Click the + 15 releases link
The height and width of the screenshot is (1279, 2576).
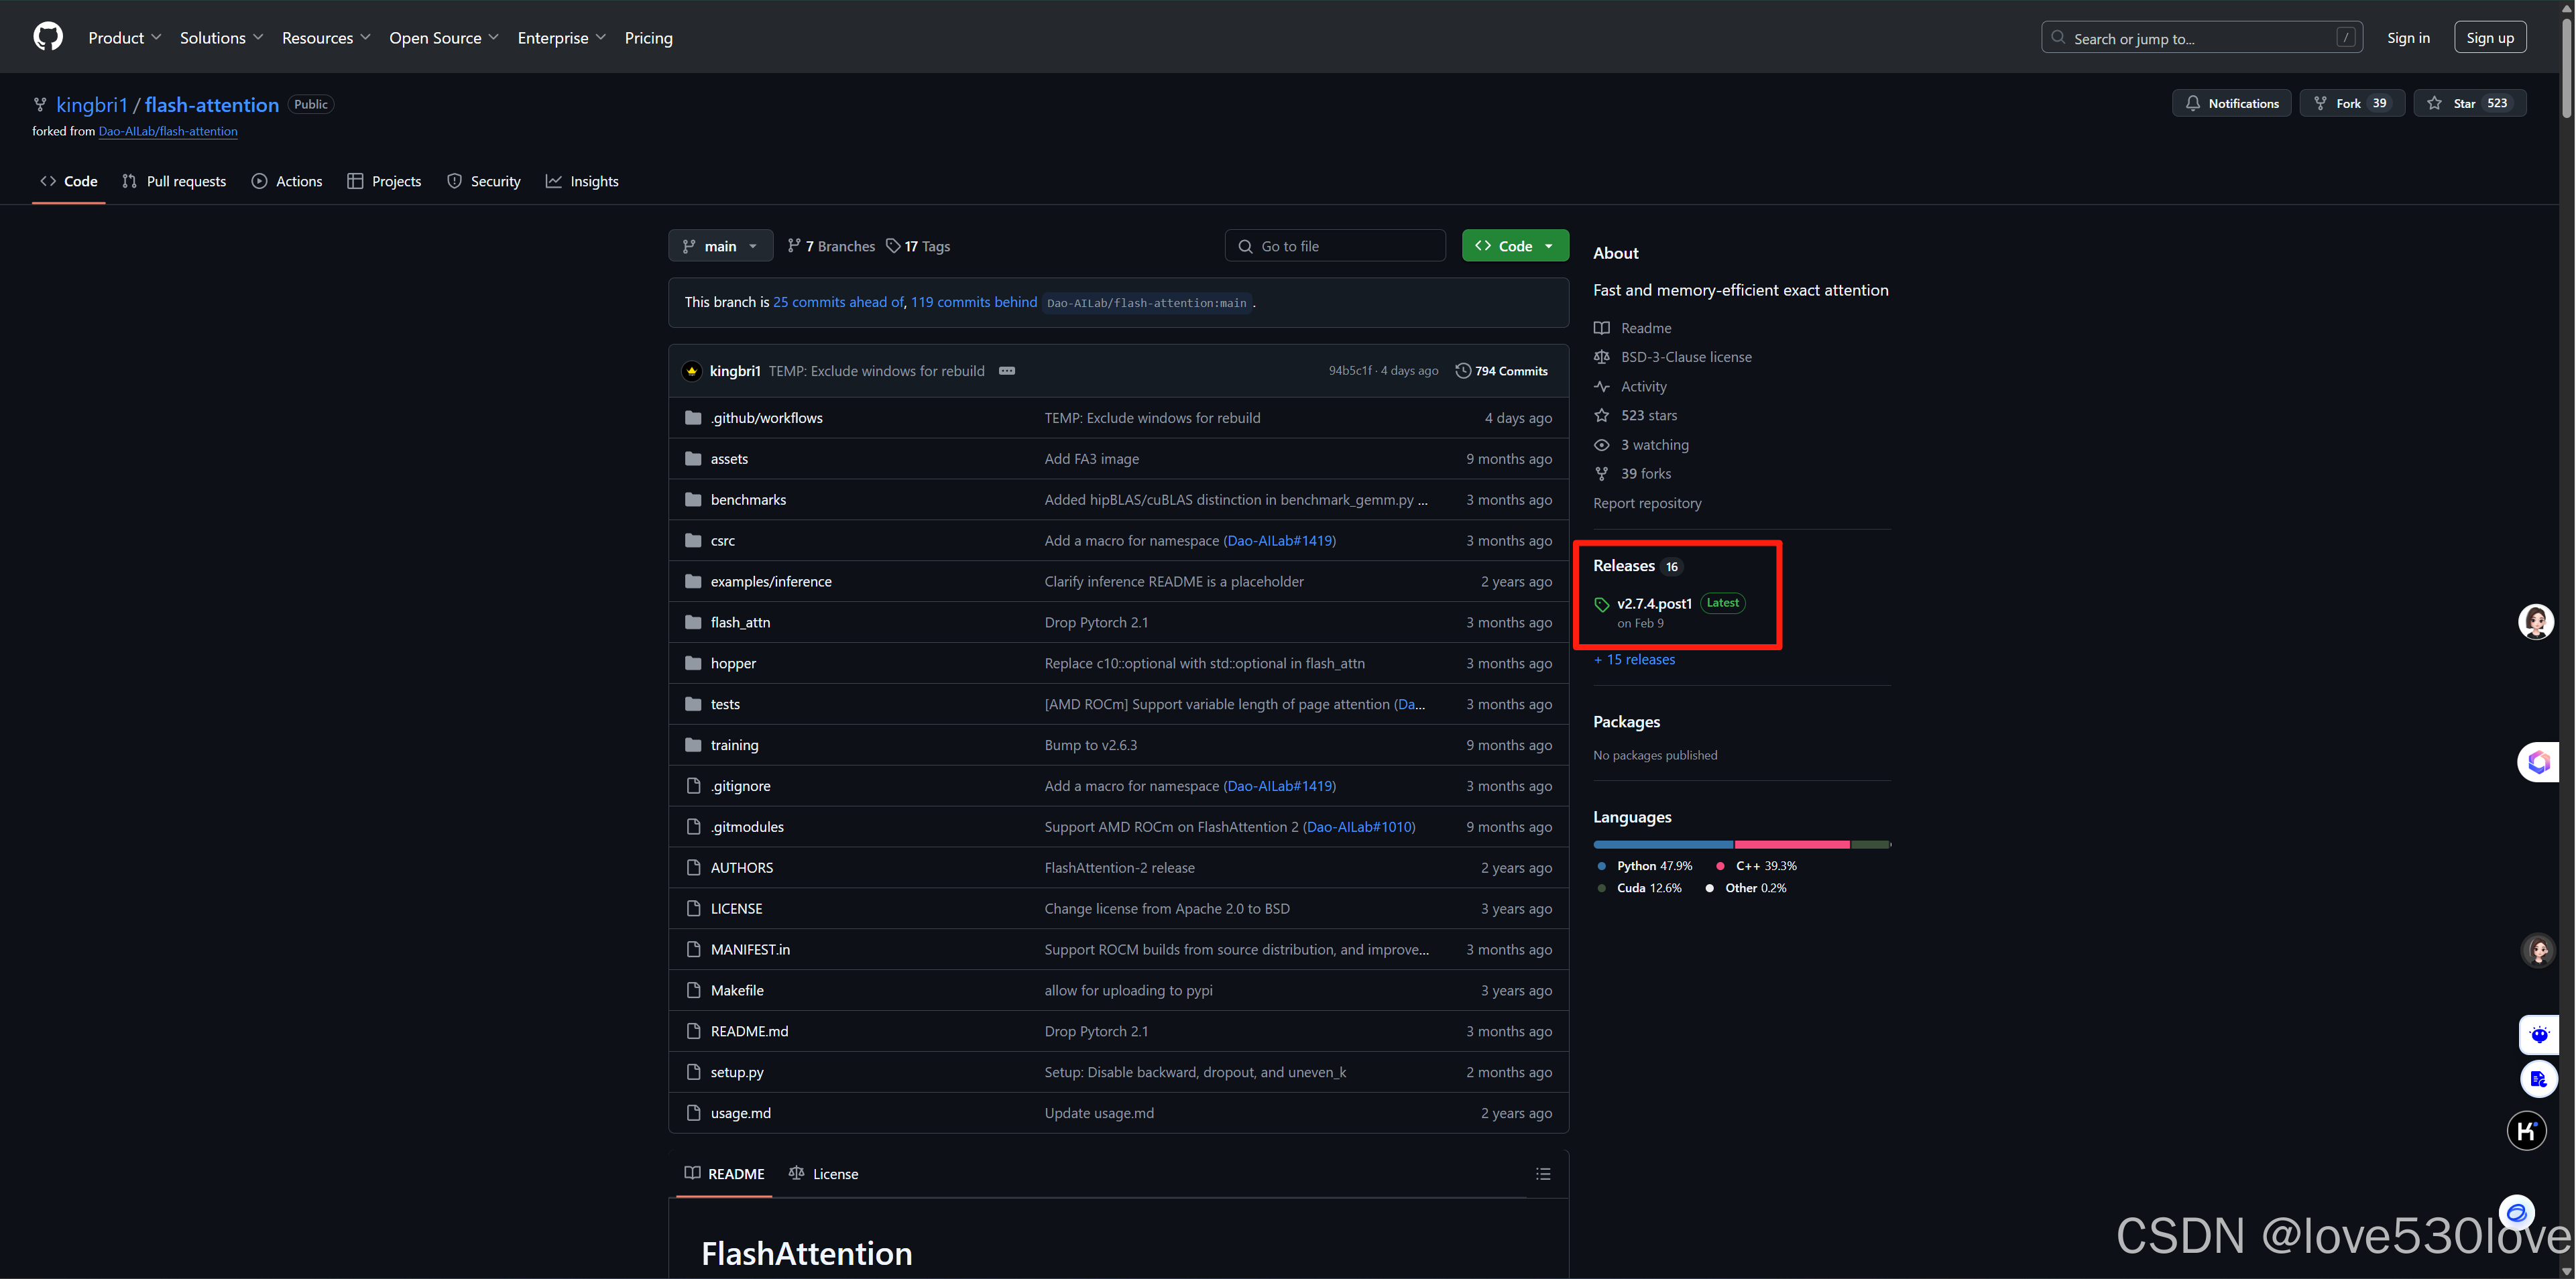(1634, 659)
